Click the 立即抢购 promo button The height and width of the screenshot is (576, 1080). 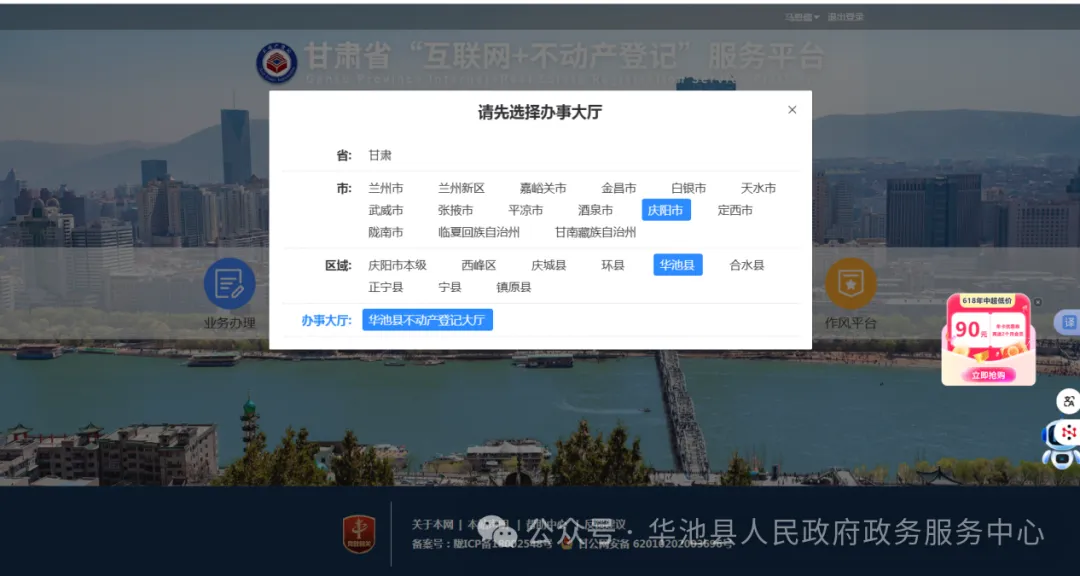[988, 374]
